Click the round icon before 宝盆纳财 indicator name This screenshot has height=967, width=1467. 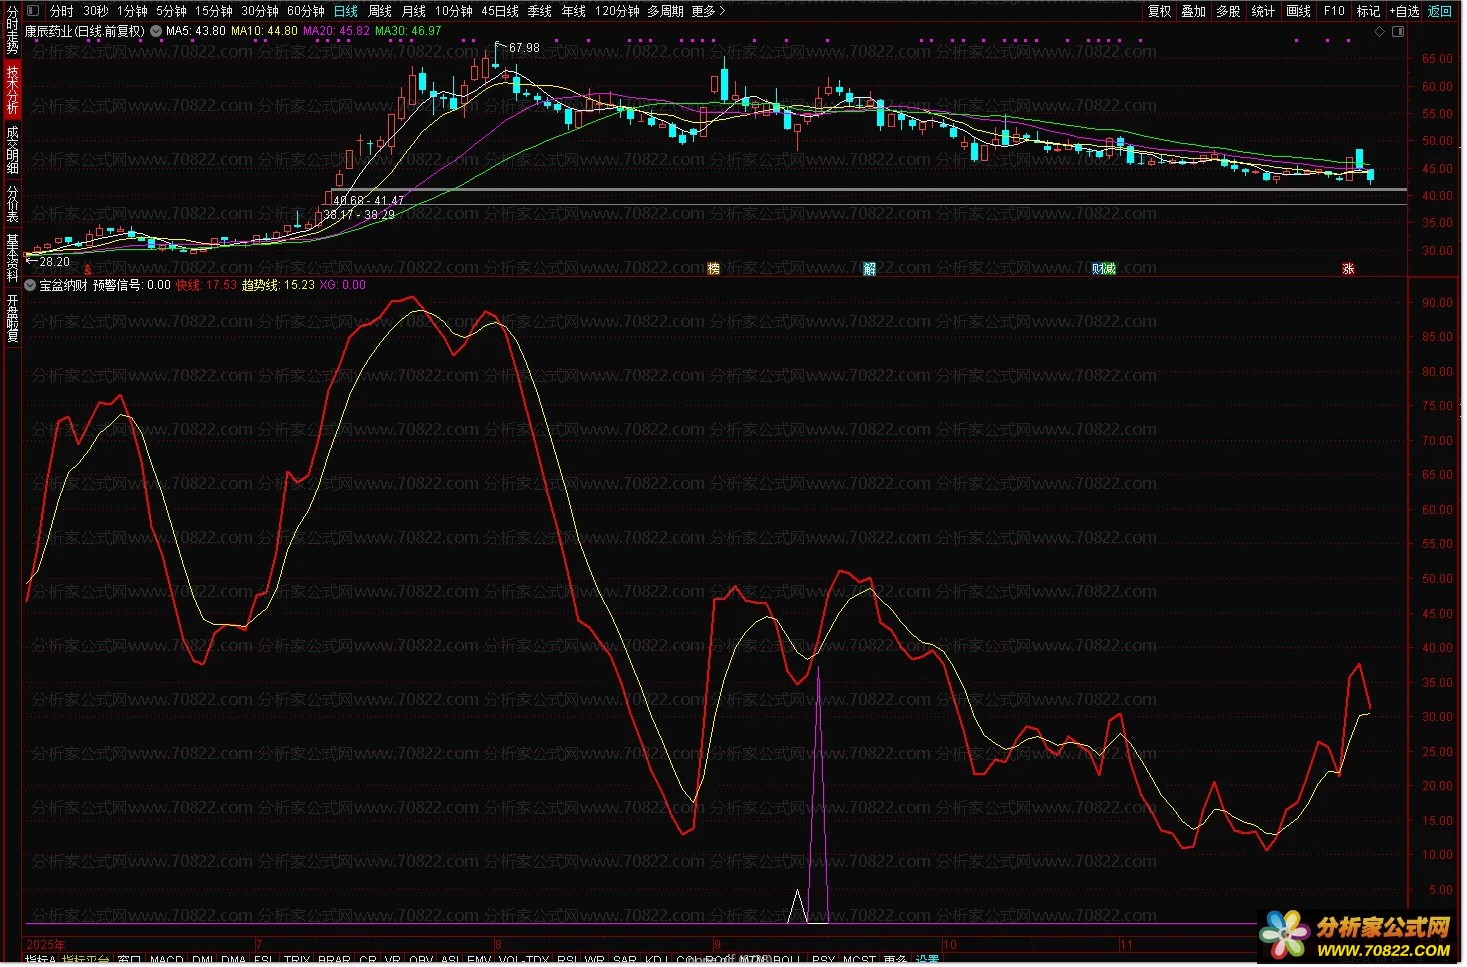[30, 285]
